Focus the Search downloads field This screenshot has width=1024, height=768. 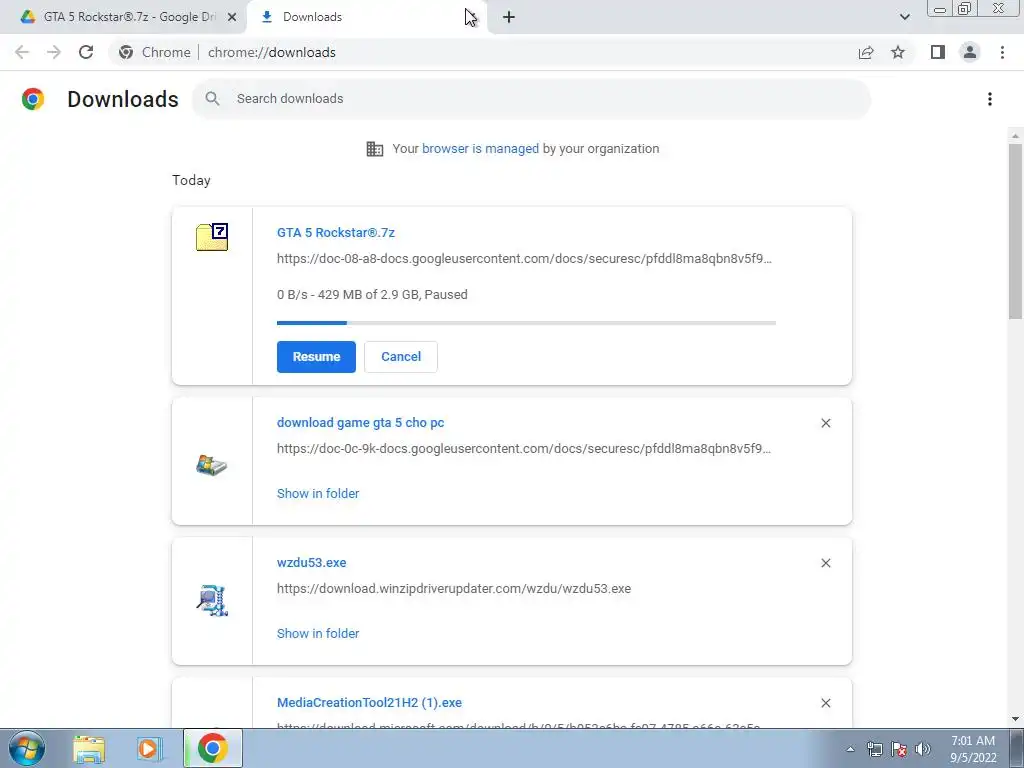532,99
